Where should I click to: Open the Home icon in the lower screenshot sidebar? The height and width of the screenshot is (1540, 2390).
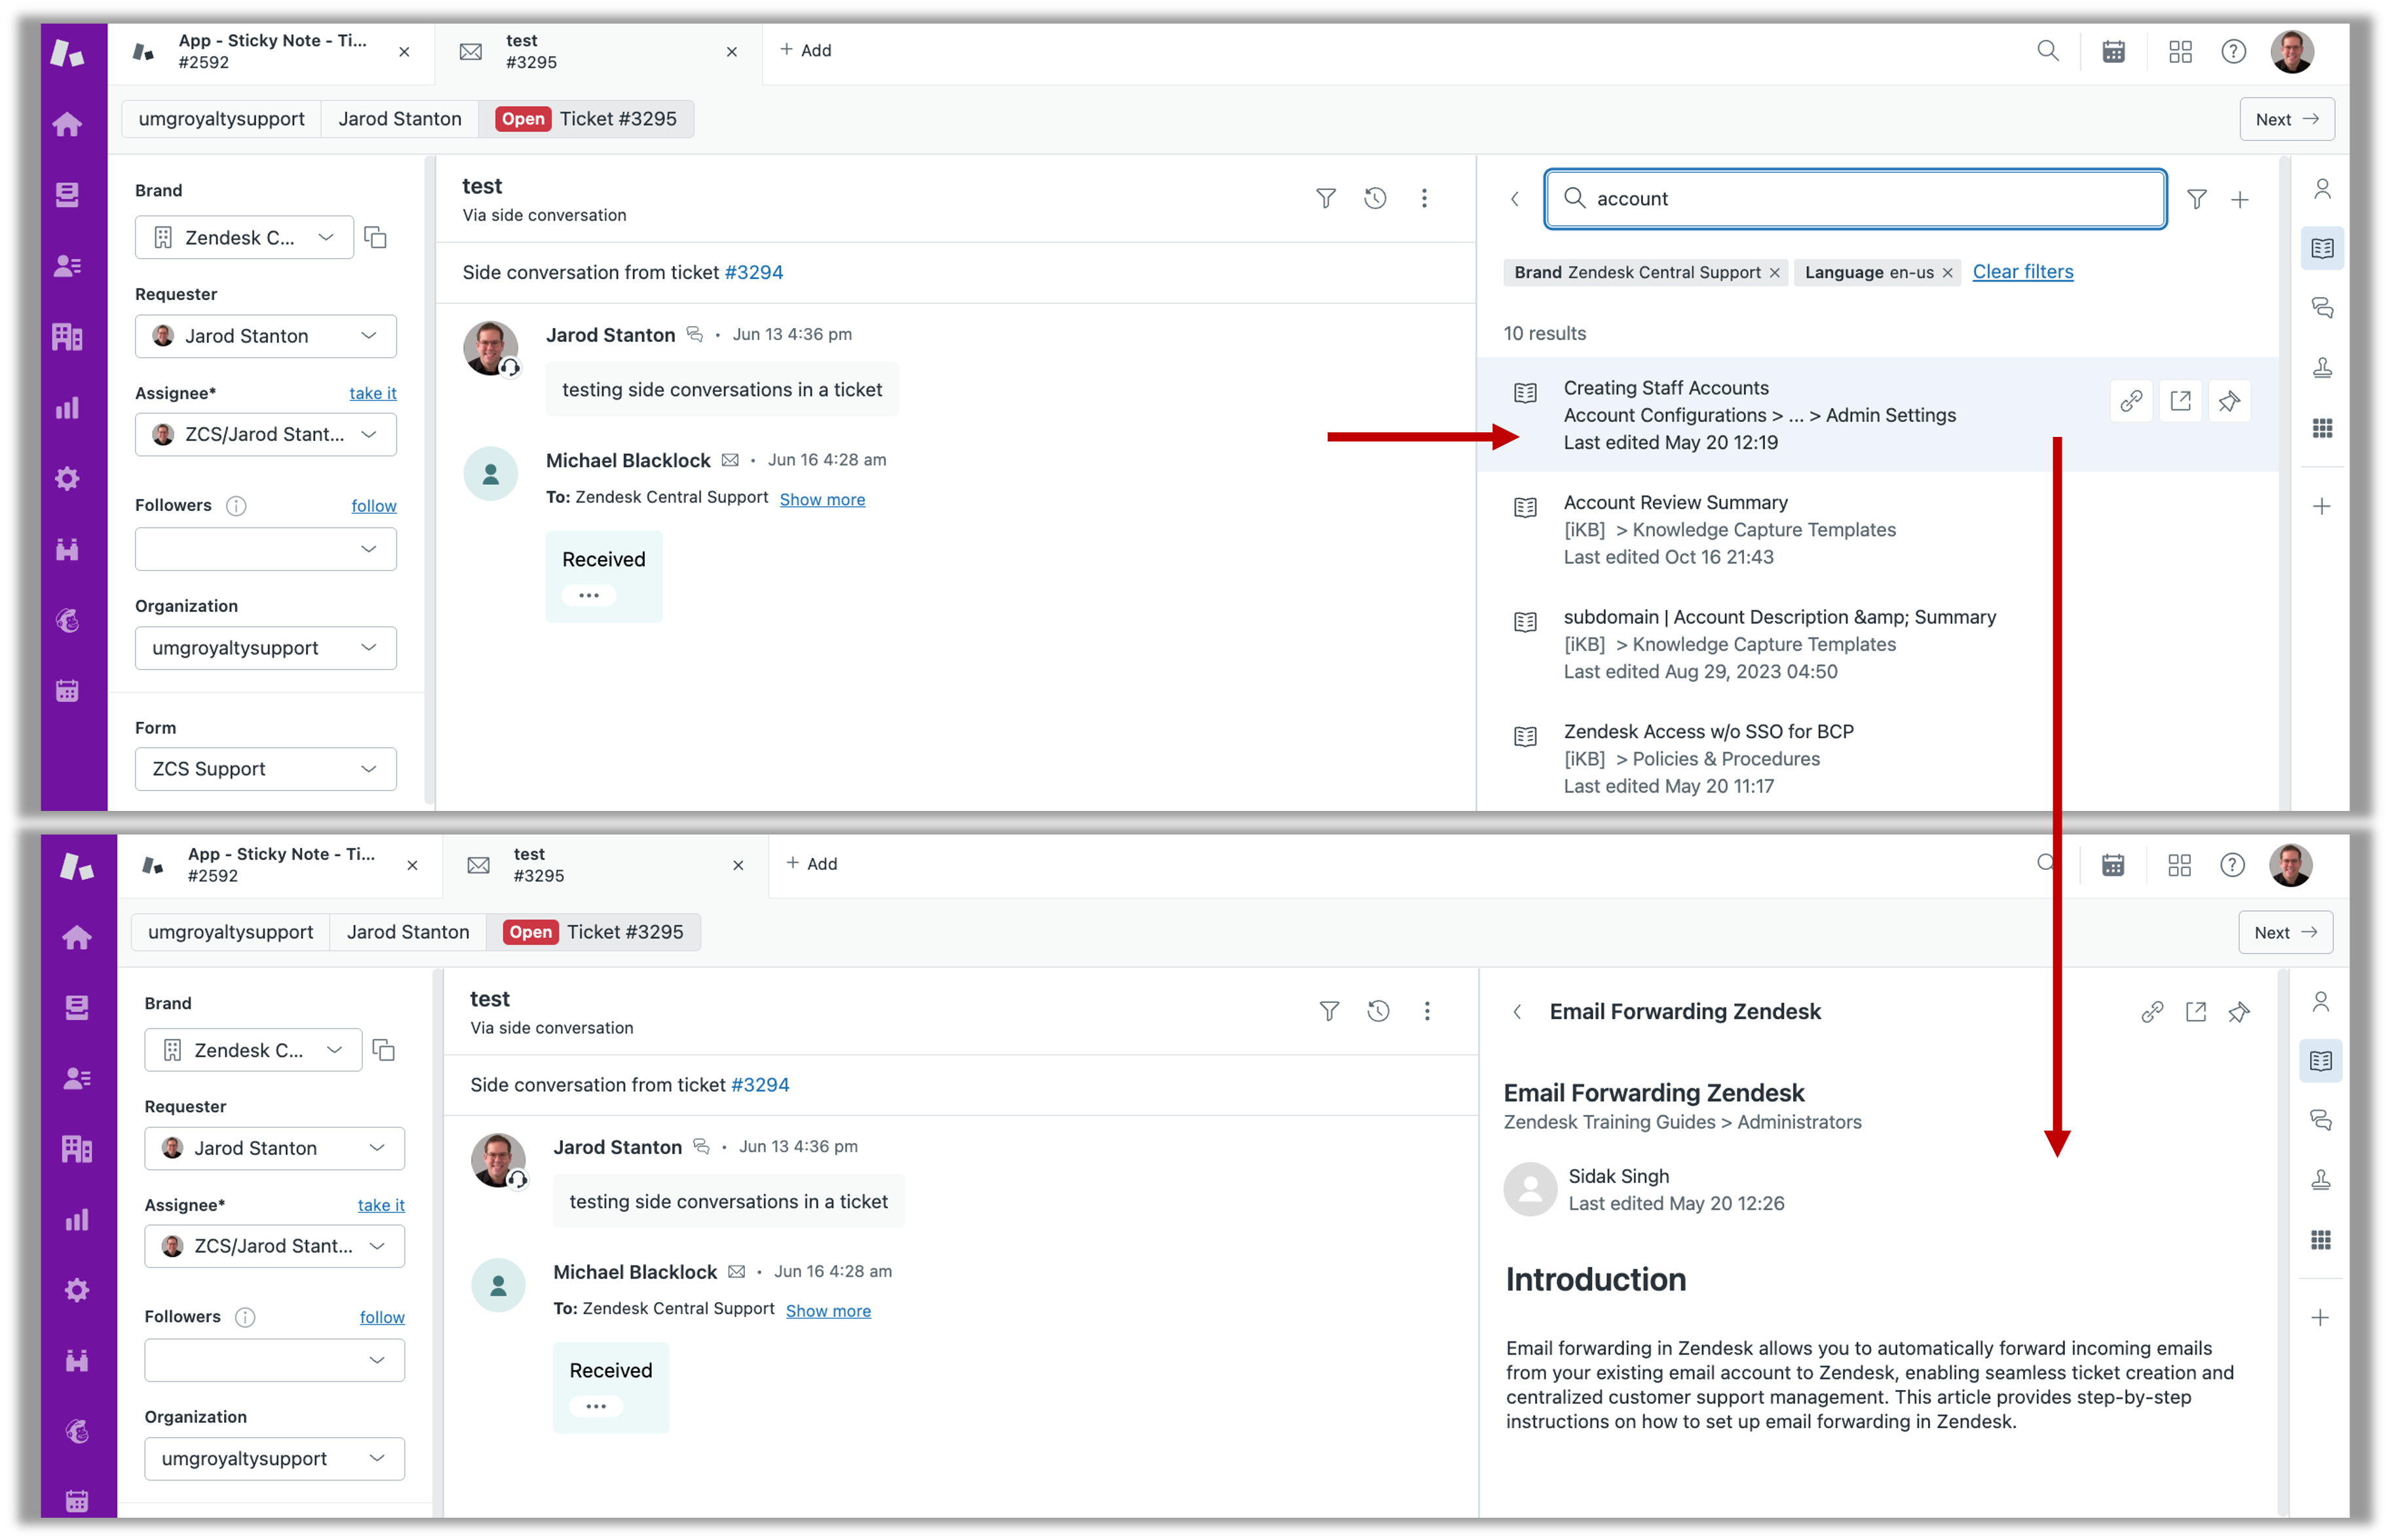77,937
